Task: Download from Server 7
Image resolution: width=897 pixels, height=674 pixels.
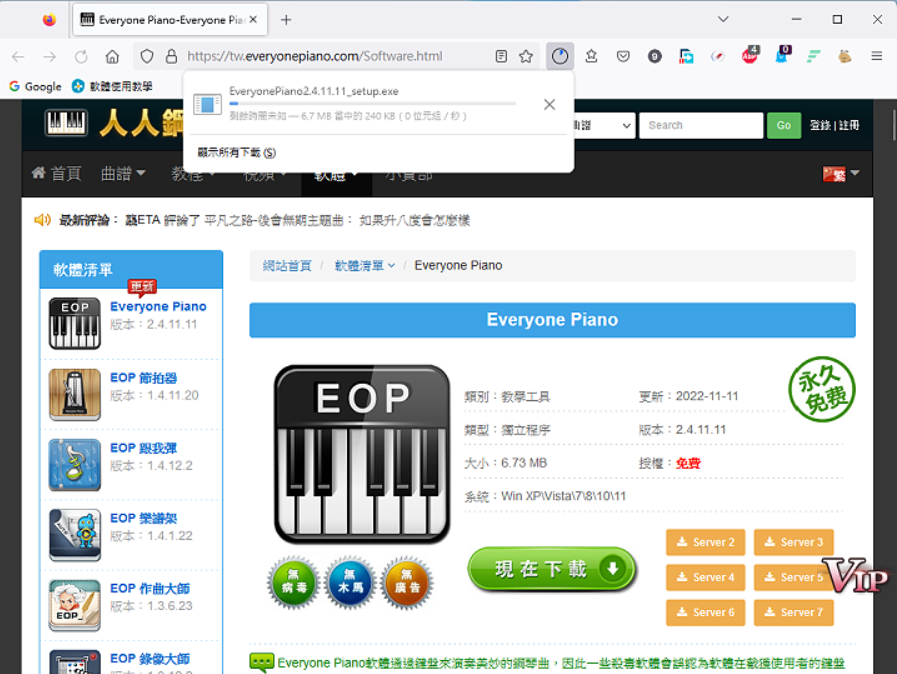Action: (x=793, y=612)
